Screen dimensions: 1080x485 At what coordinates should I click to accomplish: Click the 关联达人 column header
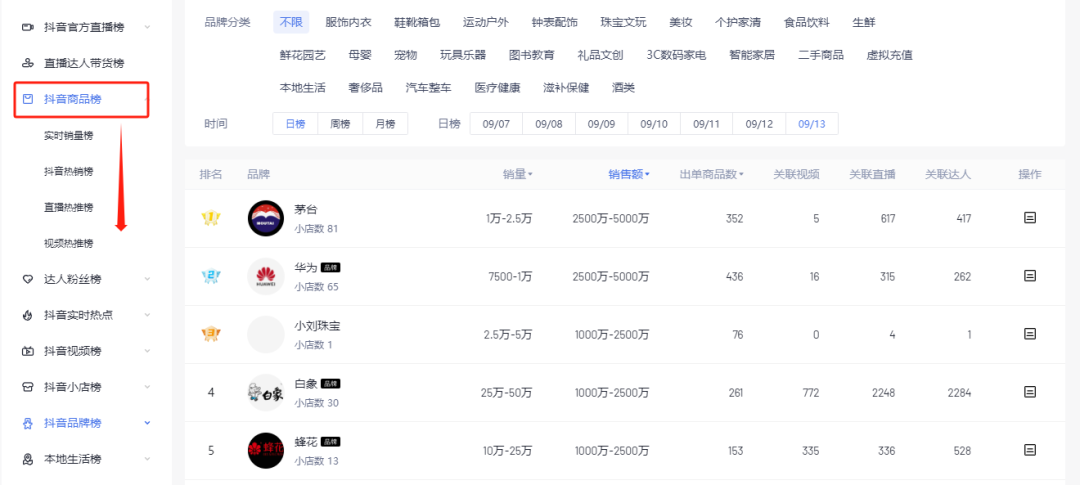tap(948, 174)
